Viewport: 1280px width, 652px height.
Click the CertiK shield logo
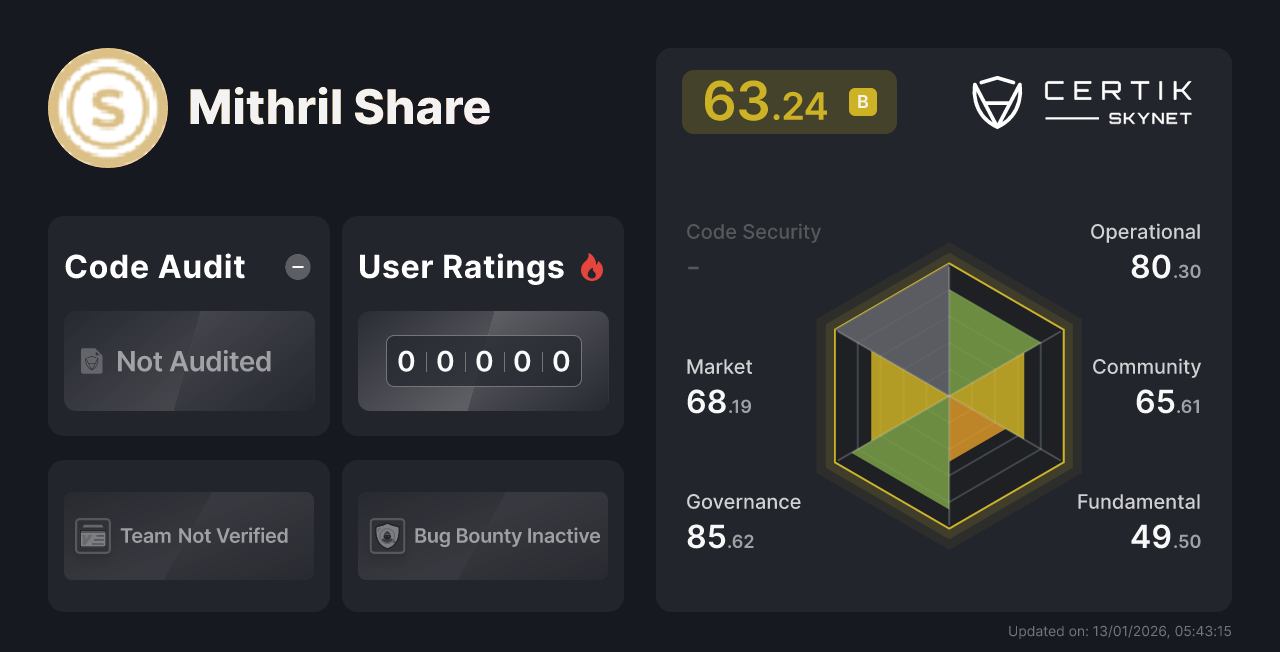click(996, 99)
